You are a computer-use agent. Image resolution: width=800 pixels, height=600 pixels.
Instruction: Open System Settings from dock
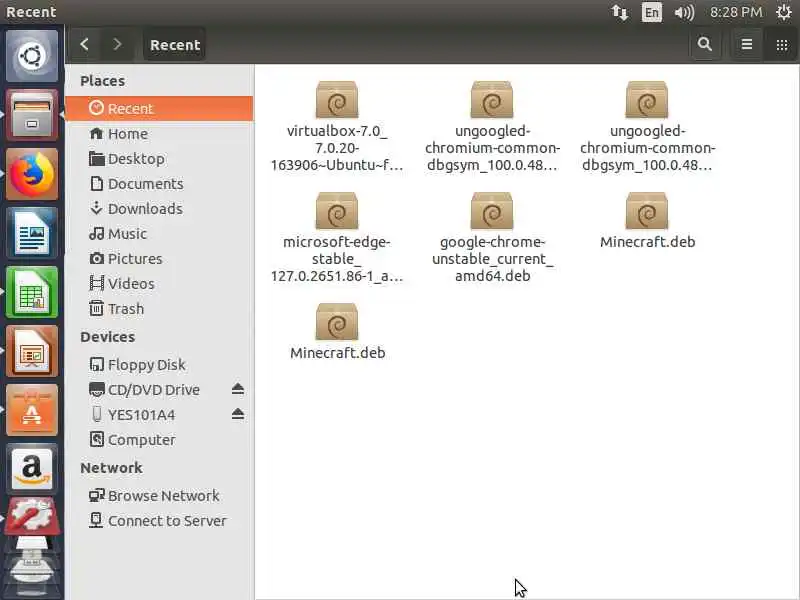tap(32, 516)
